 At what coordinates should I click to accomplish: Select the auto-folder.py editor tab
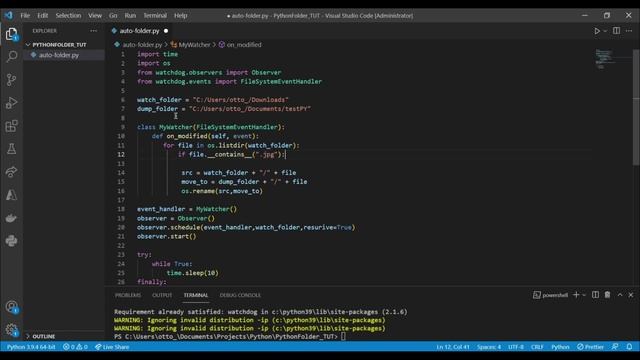pos(140,31)
